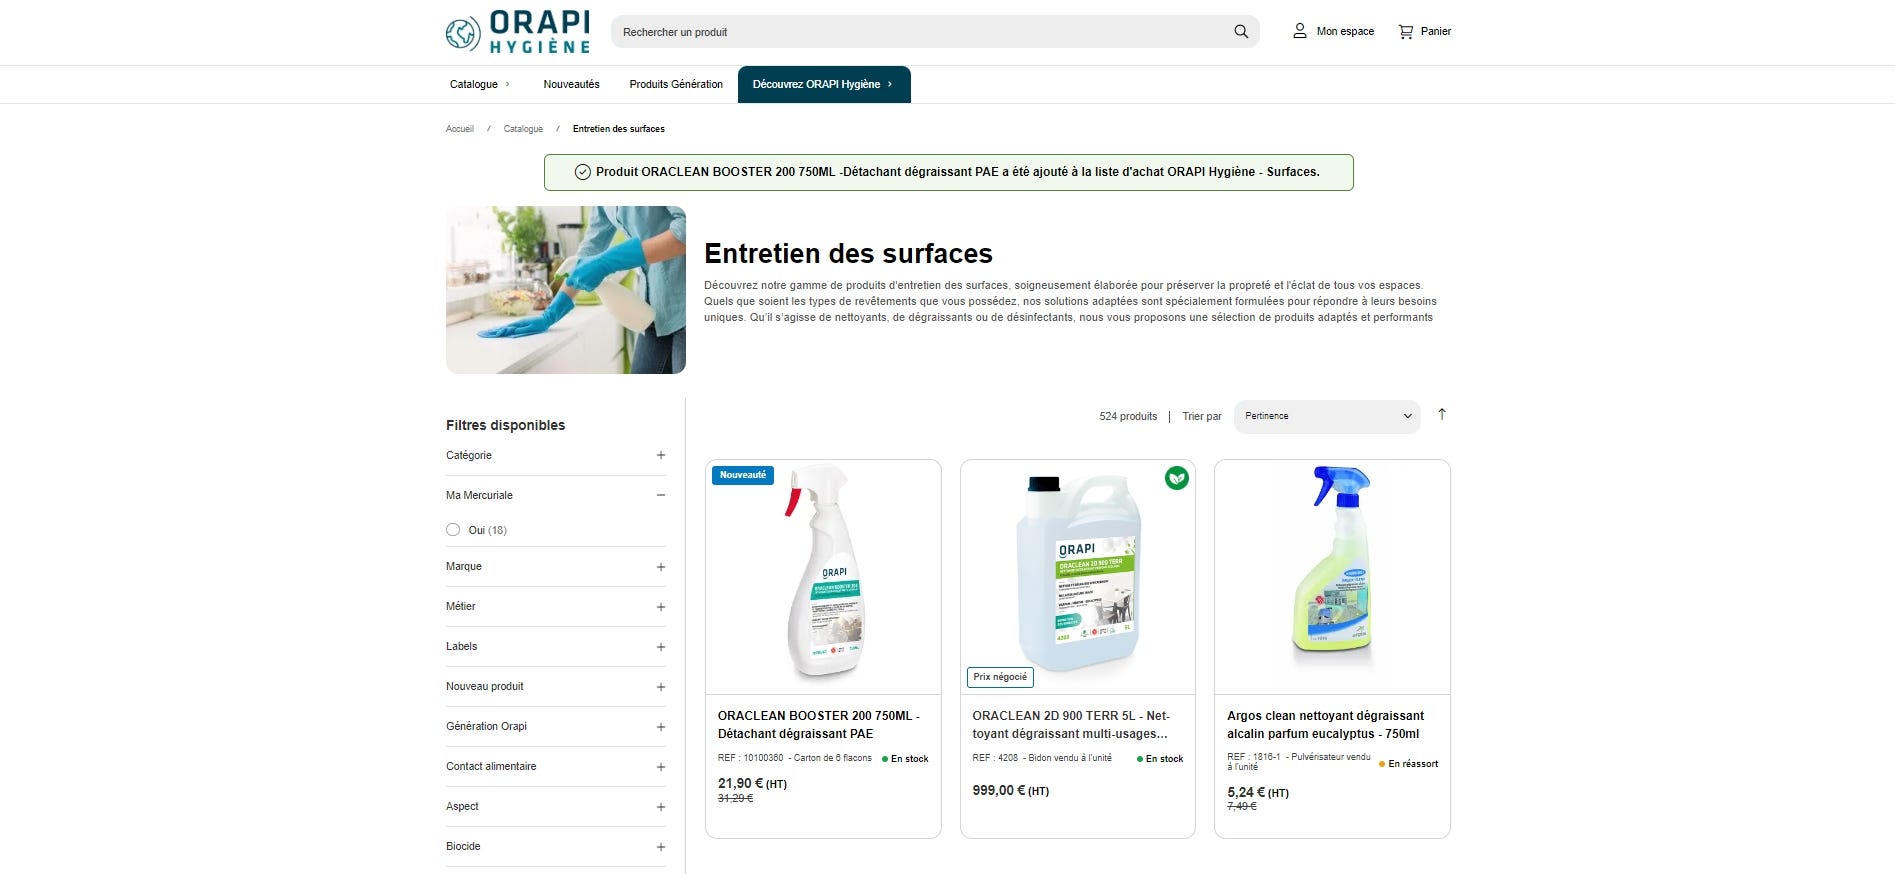Open the Pertinence sort dropdown
The width and height of the screenshot is (1895, 874).
click(1327, 416)
